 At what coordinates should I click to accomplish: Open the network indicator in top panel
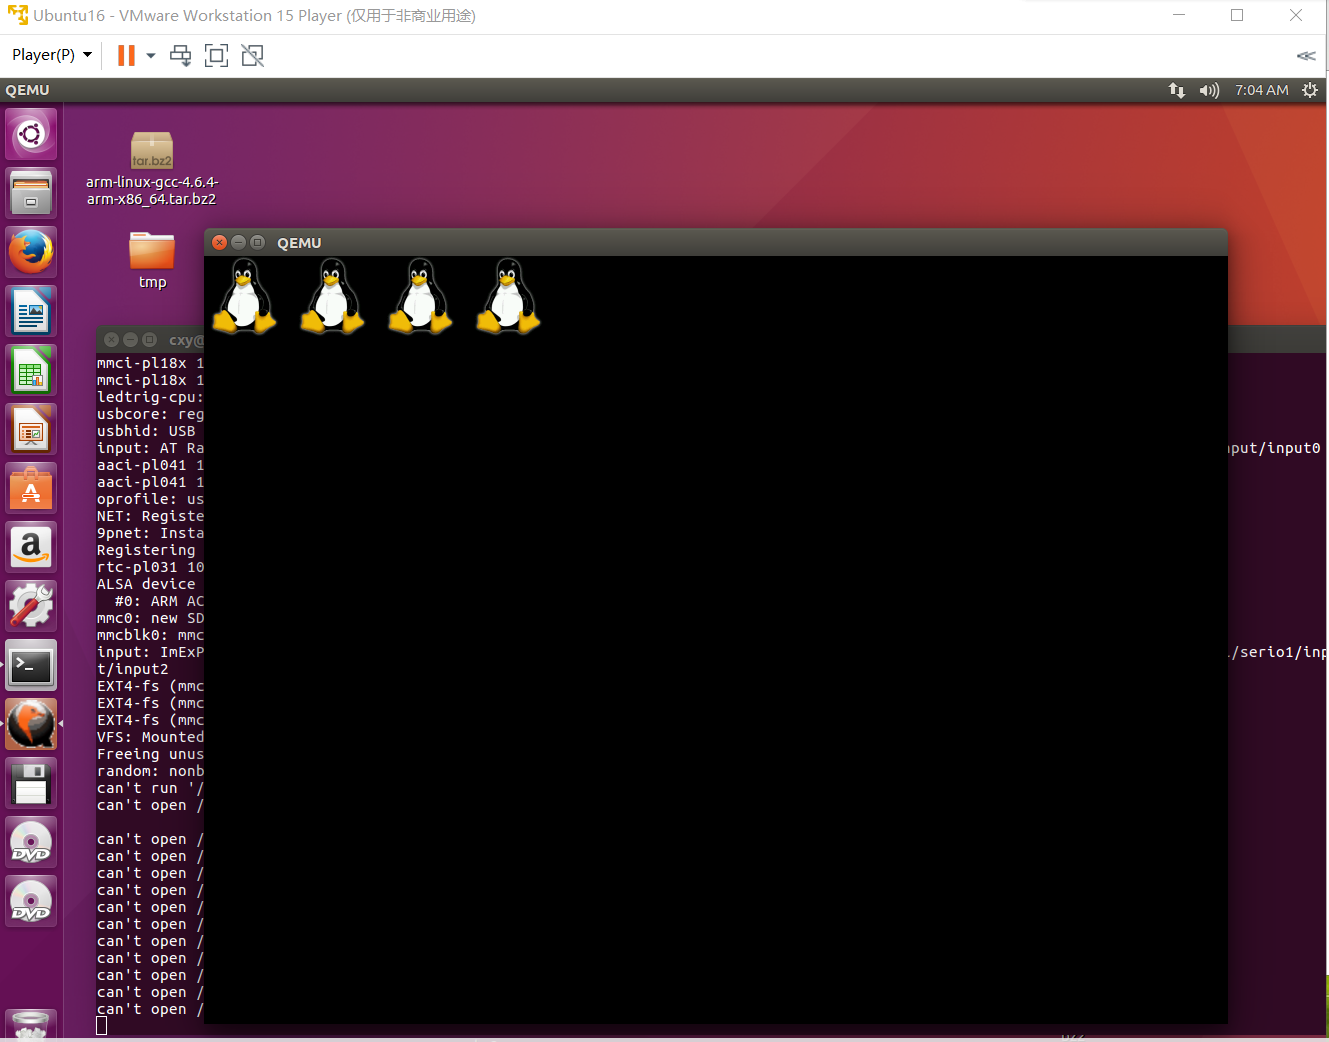(x=1177, y=90)
